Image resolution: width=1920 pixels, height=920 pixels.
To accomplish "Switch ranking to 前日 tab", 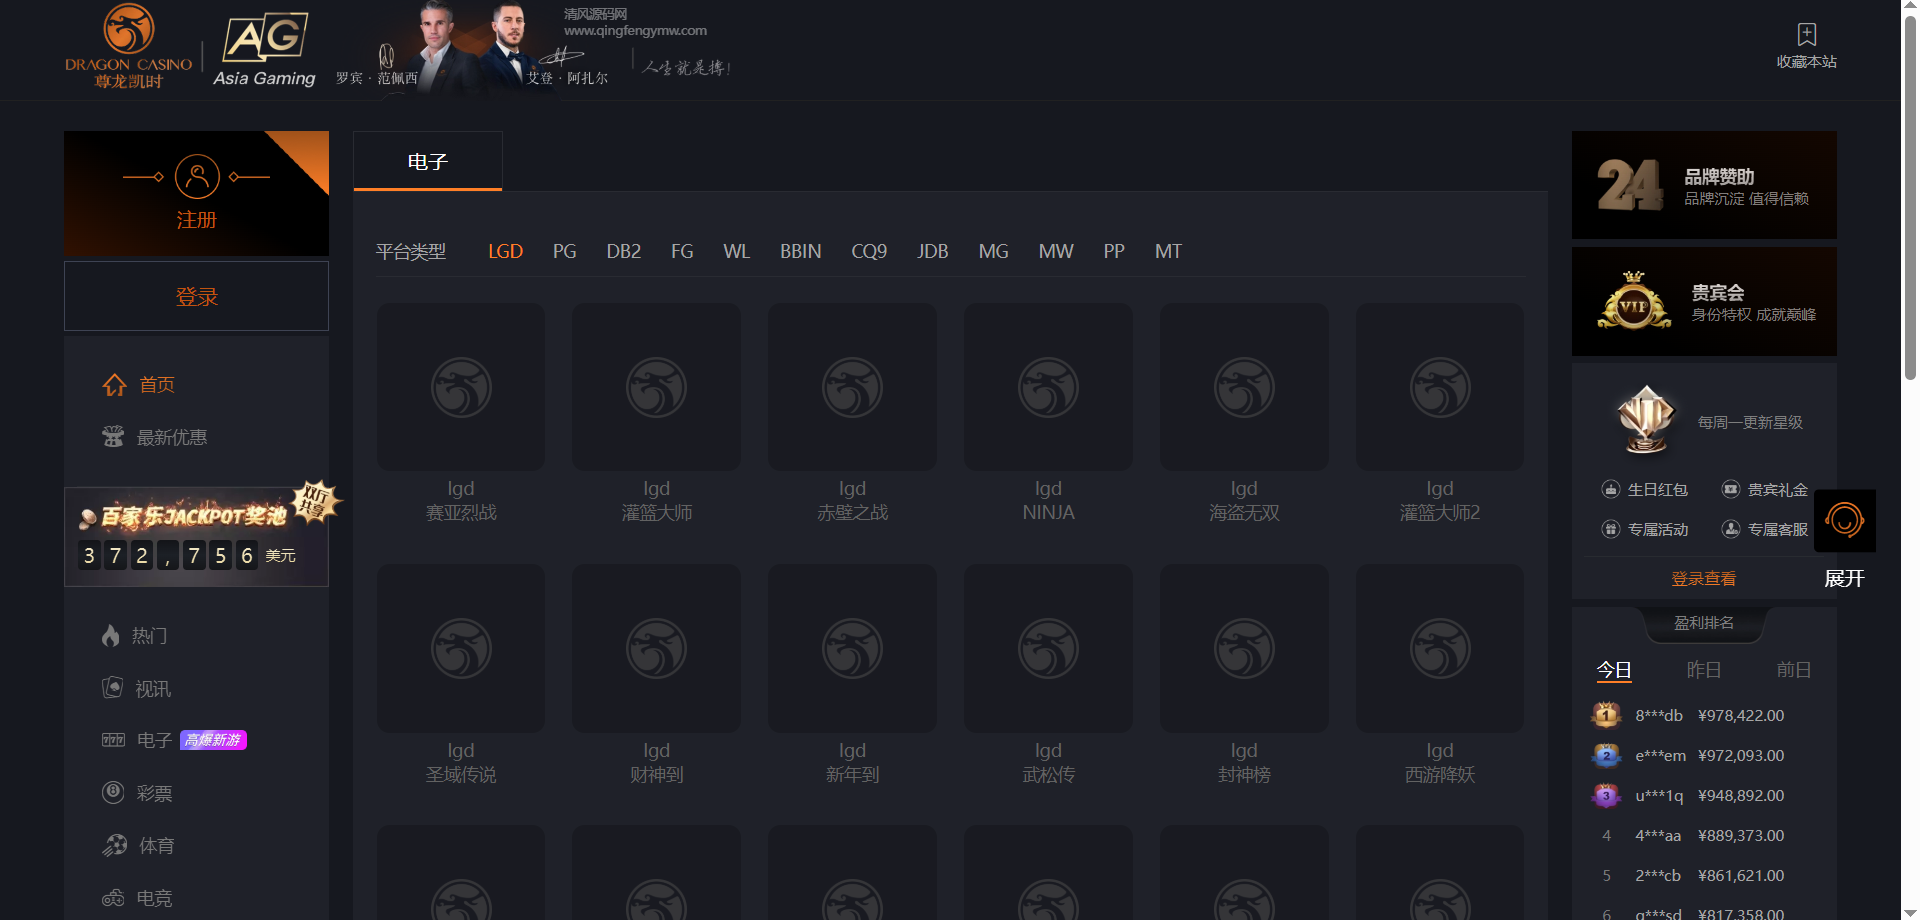I will [1793, 670].
